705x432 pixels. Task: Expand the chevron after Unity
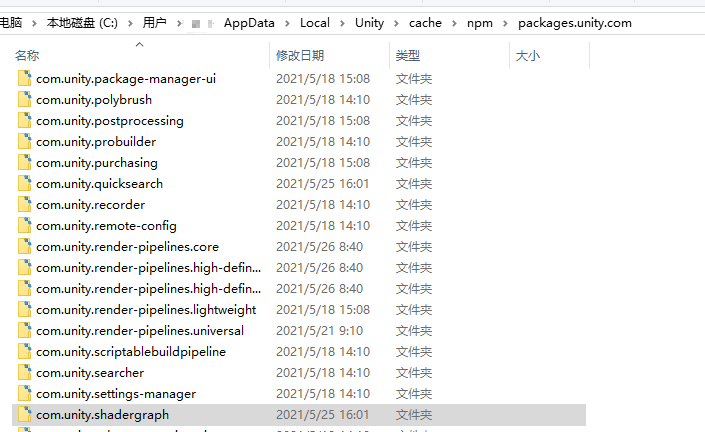click(x=396, y=23)
